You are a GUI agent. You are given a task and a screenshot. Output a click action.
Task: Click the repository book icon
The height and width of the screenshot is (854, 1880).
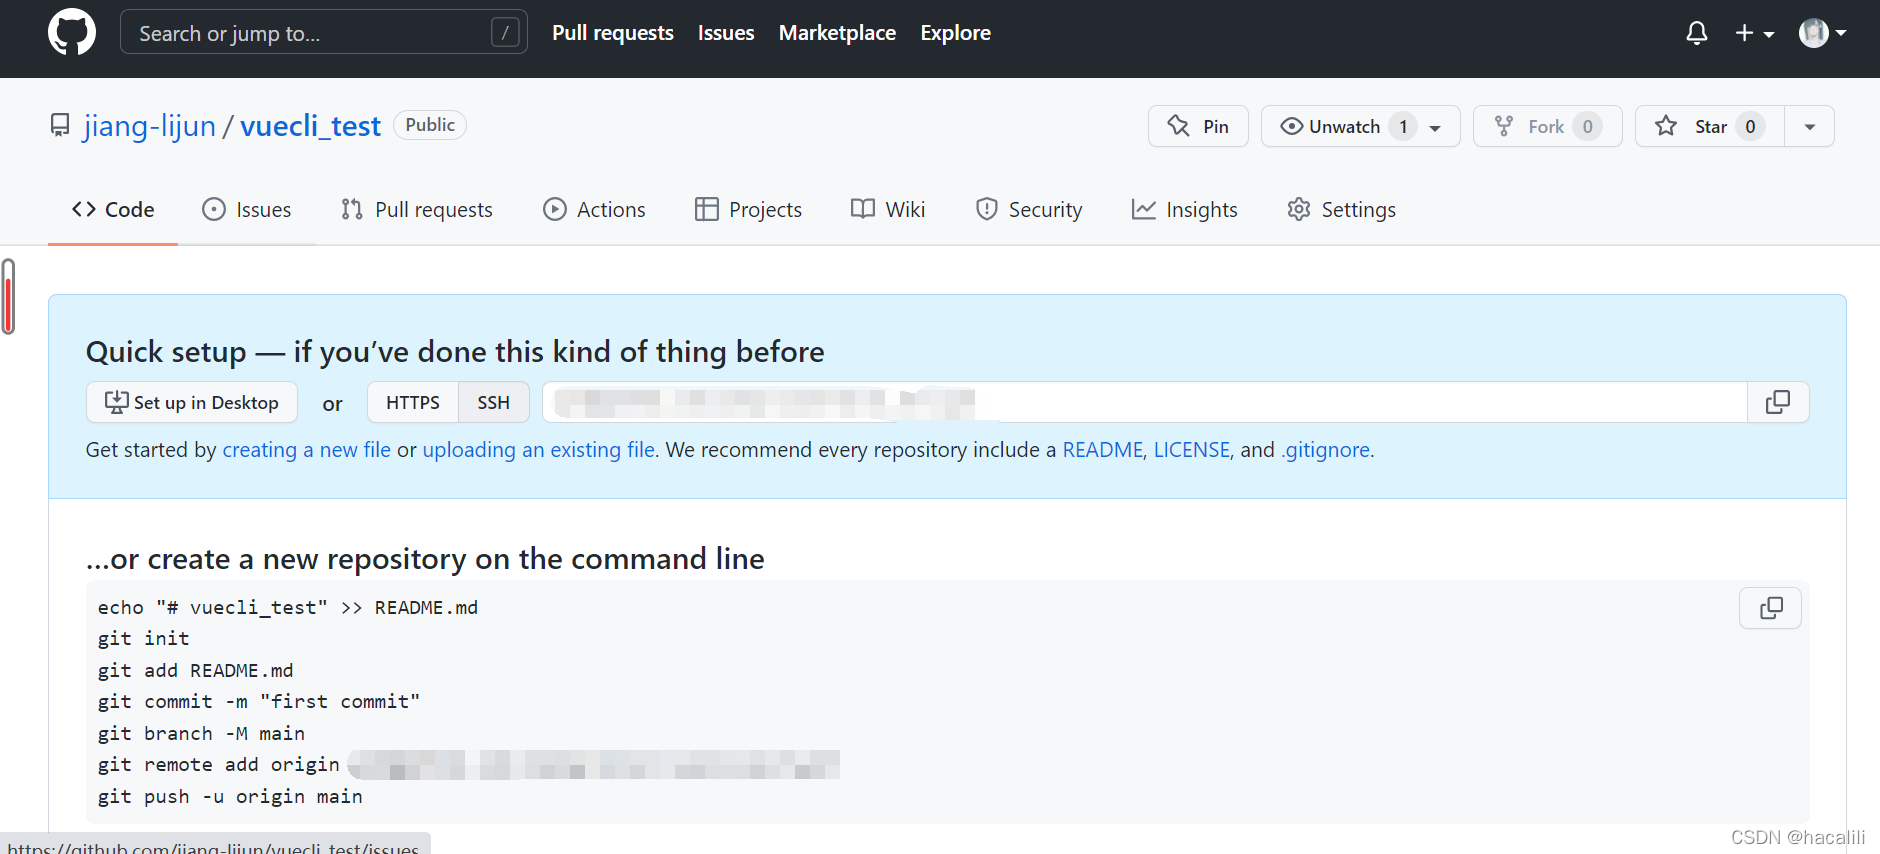click(60, 125)
